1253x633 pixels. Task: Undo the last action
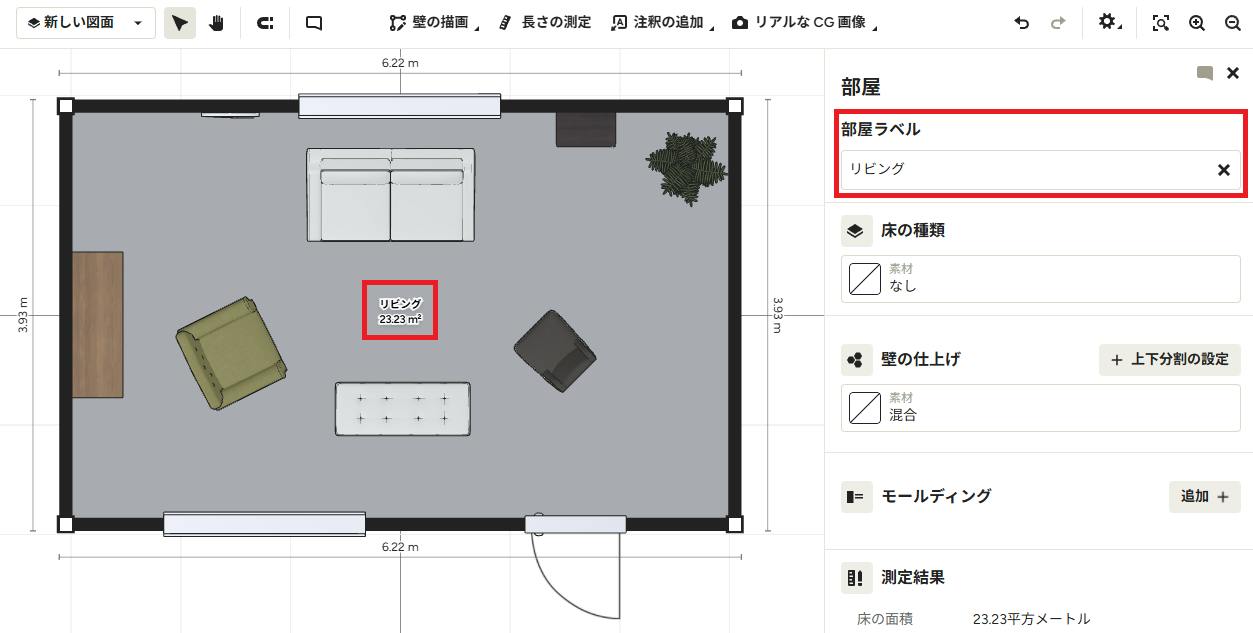point(1021,22)
